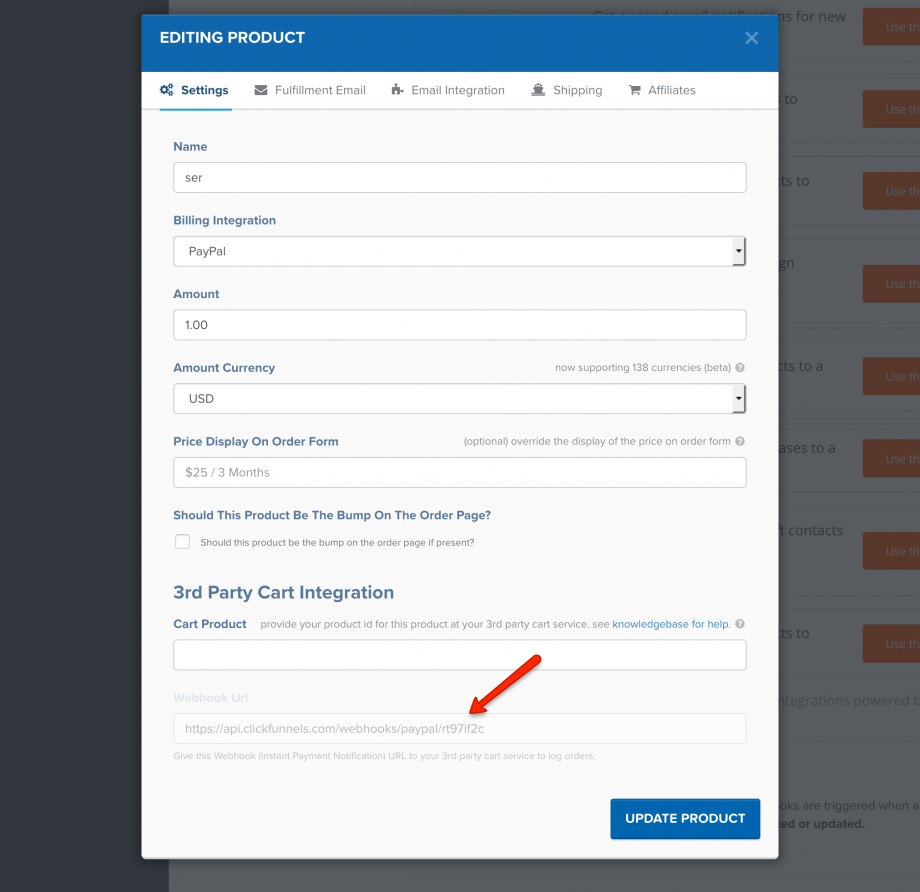
Task: Click the Email Integration puzzle icon
Action: coord(398,90)
